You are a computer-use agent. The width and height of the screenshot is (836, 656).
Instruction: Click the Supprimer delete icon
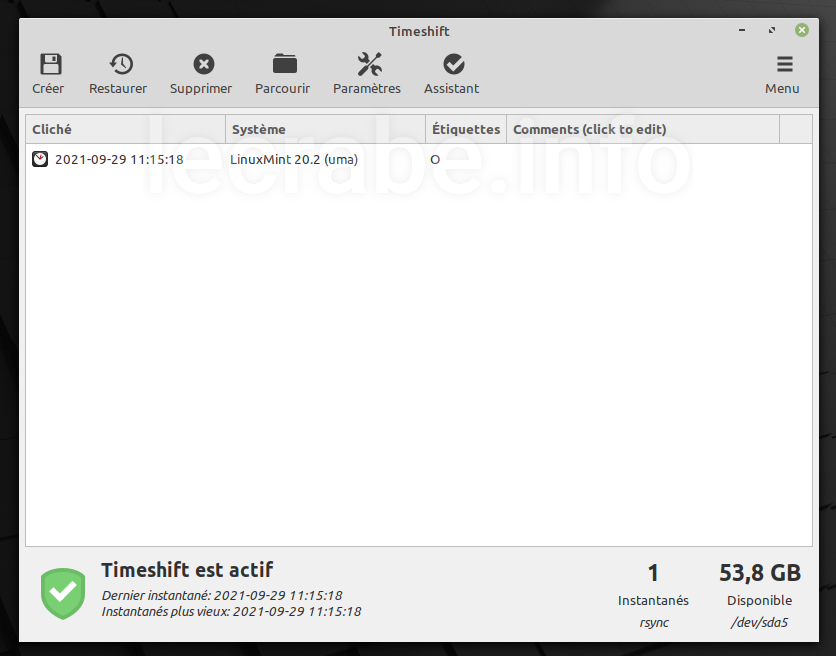pyautogui.click(x=204, y=65)
